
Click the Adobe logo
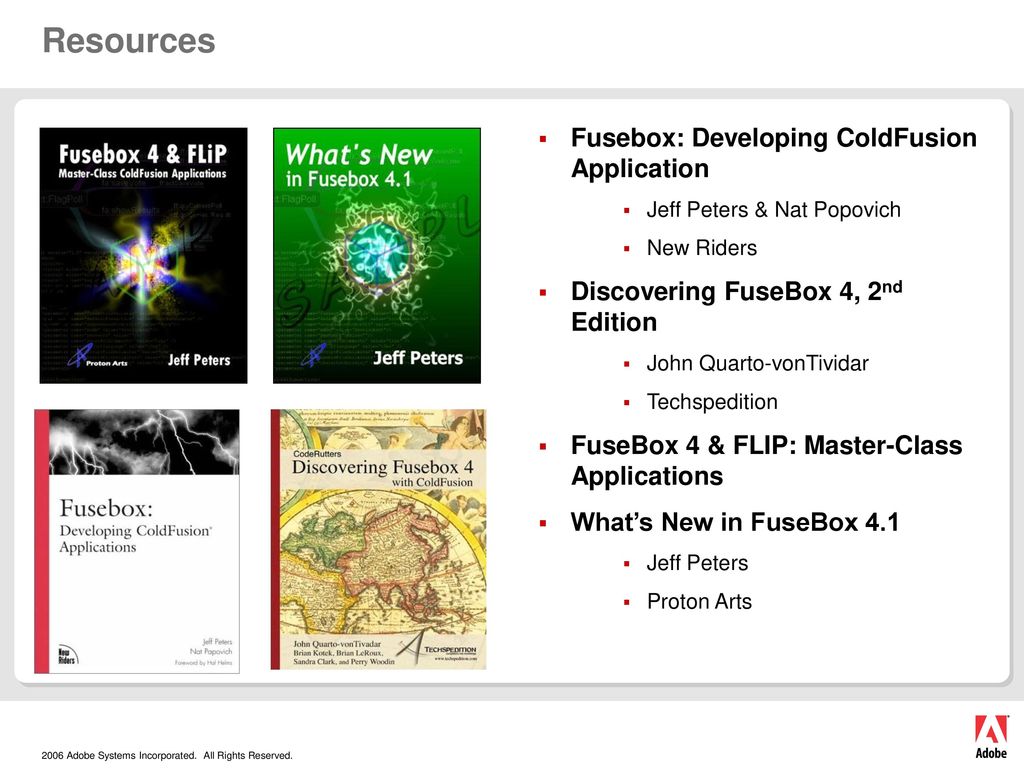click(991, 736)
